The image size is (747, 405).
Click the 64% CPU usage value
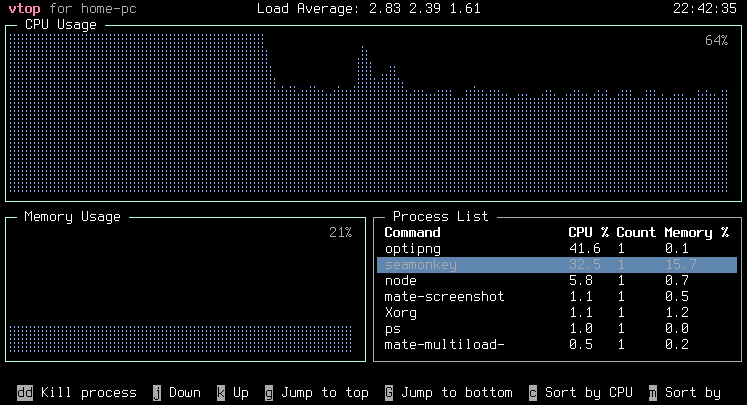click(717, 40)
